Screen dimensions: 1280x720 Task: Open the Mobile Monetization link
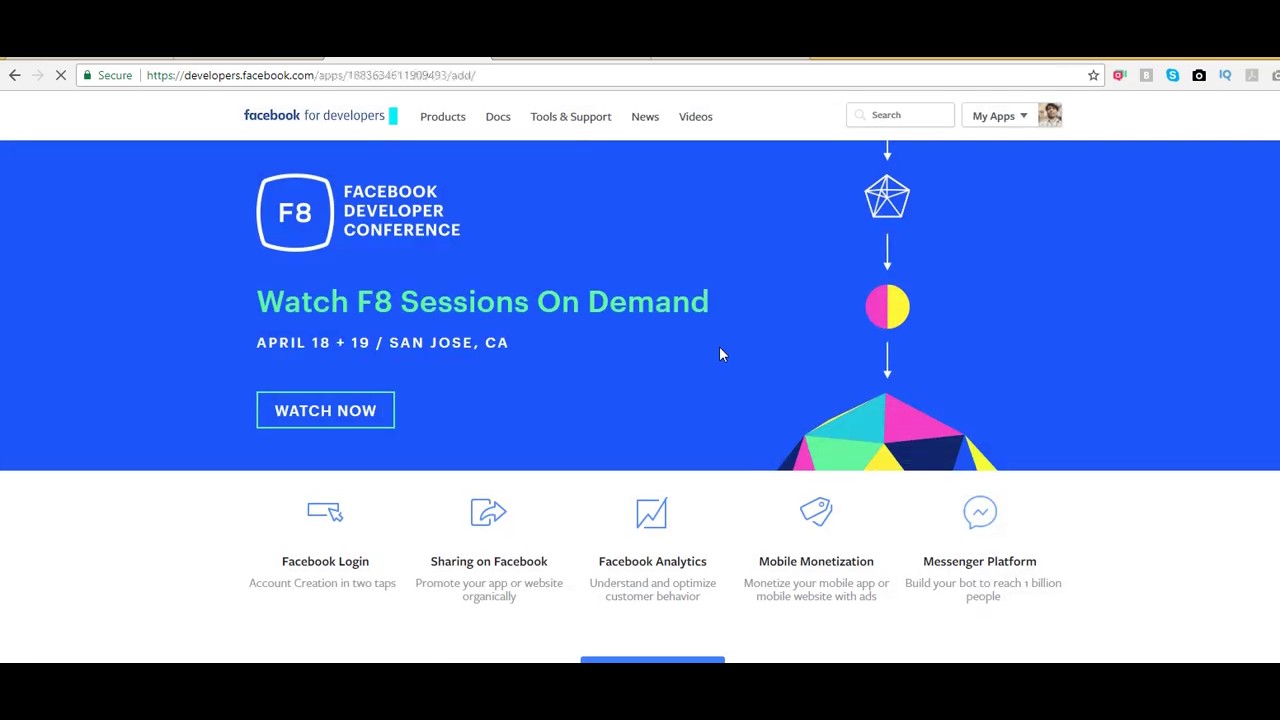coord(816,561)
